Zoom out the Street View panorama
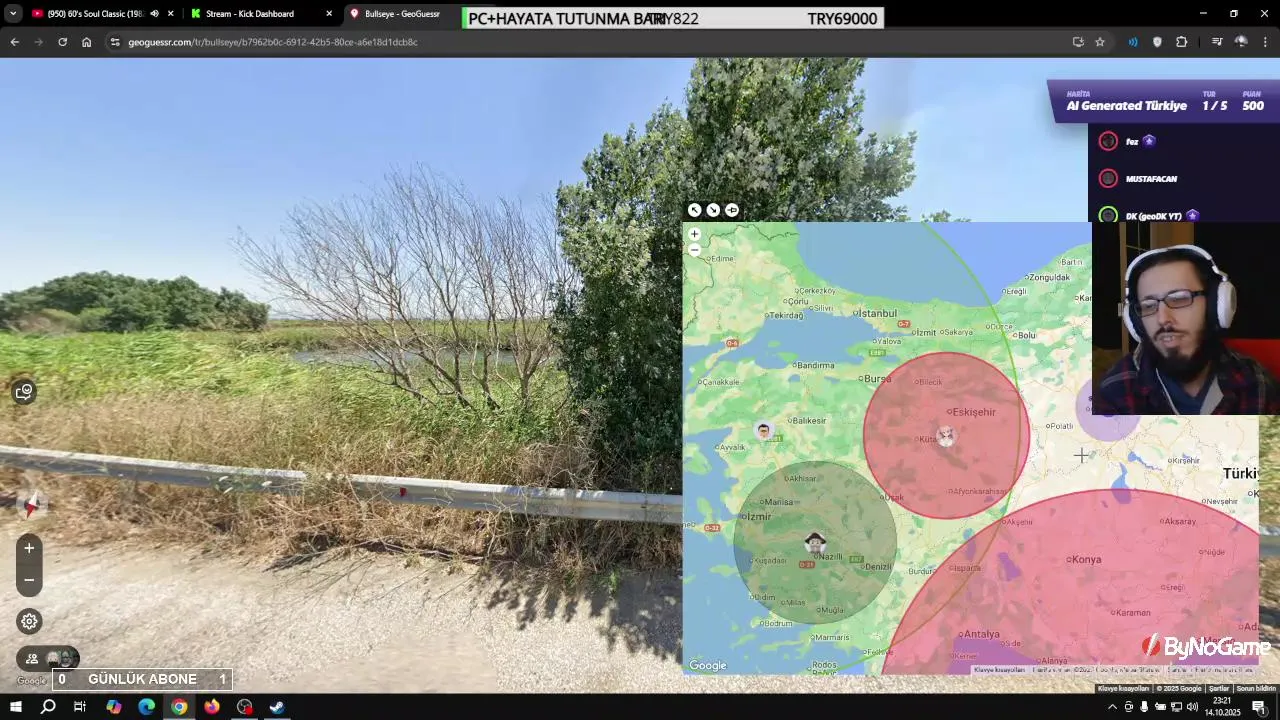The width and height of the screenshot is (1280, 720). point(29,580)
